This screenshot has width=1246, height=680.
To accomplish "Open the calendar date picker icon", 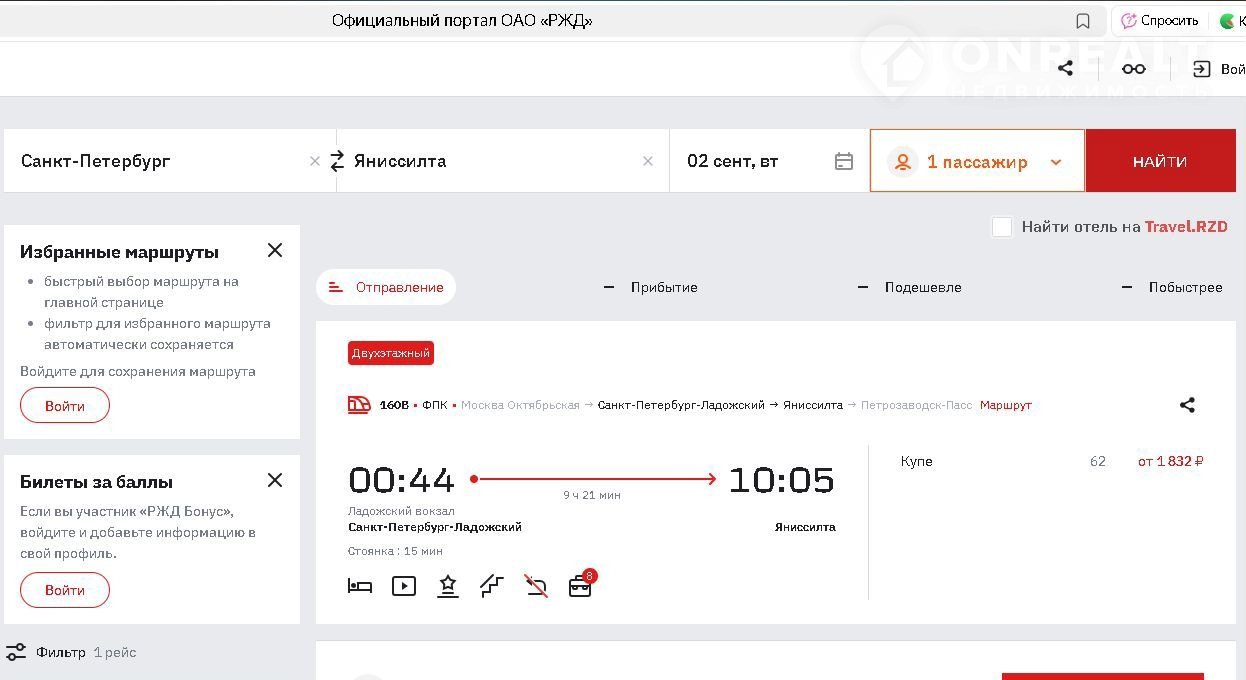I will point(843,161).
